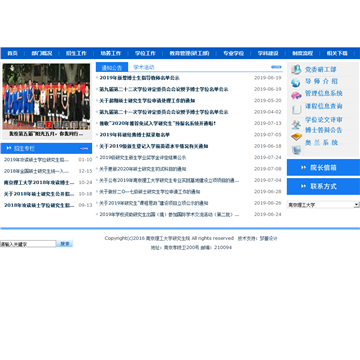Click the monitor icon below 奥兰系统
Image resolution: width=360 pixels, height=360 pixels.
(x=296, y=150)
